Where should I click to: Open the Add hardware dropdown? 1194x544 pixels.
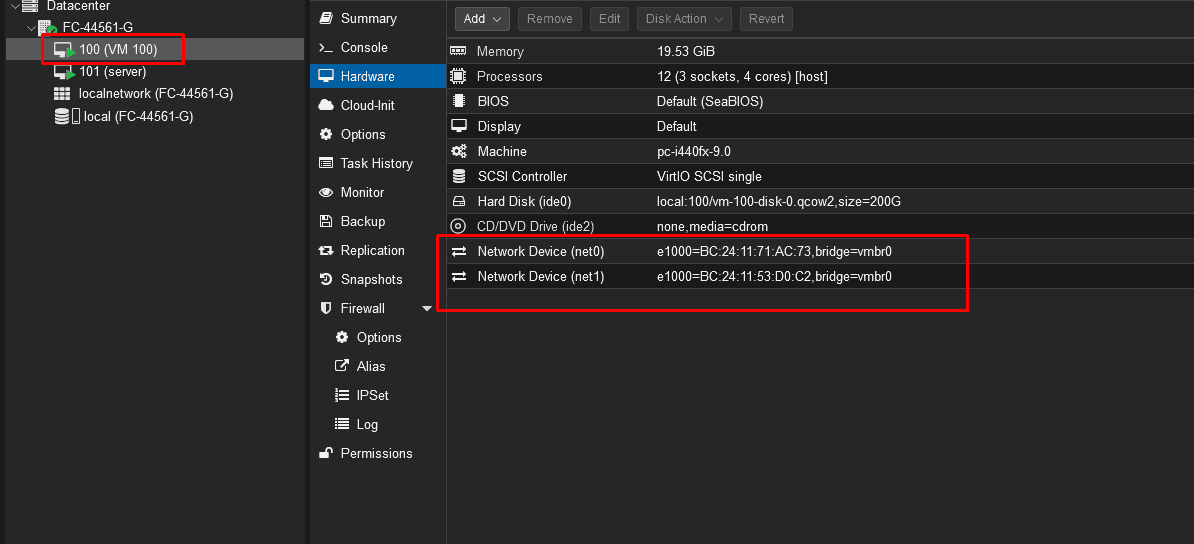(482, 18)
